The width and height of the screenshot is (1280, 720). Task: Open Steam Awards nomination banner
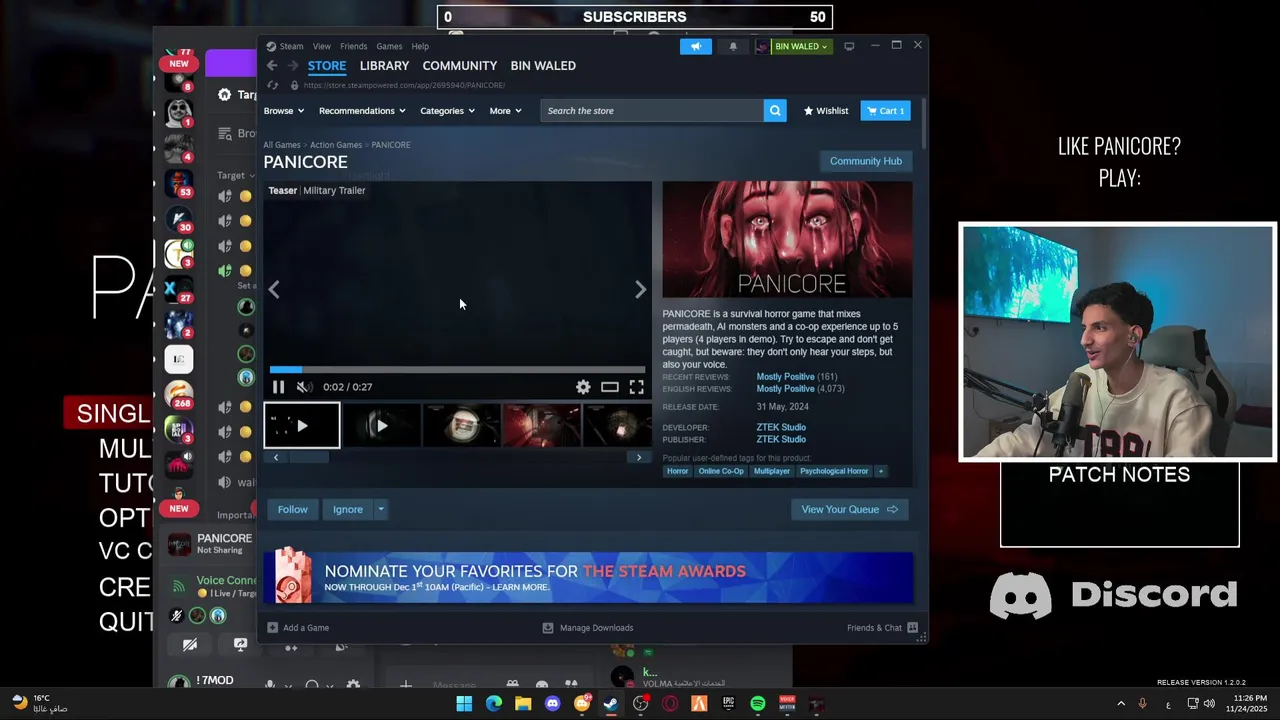click(588, 577)
